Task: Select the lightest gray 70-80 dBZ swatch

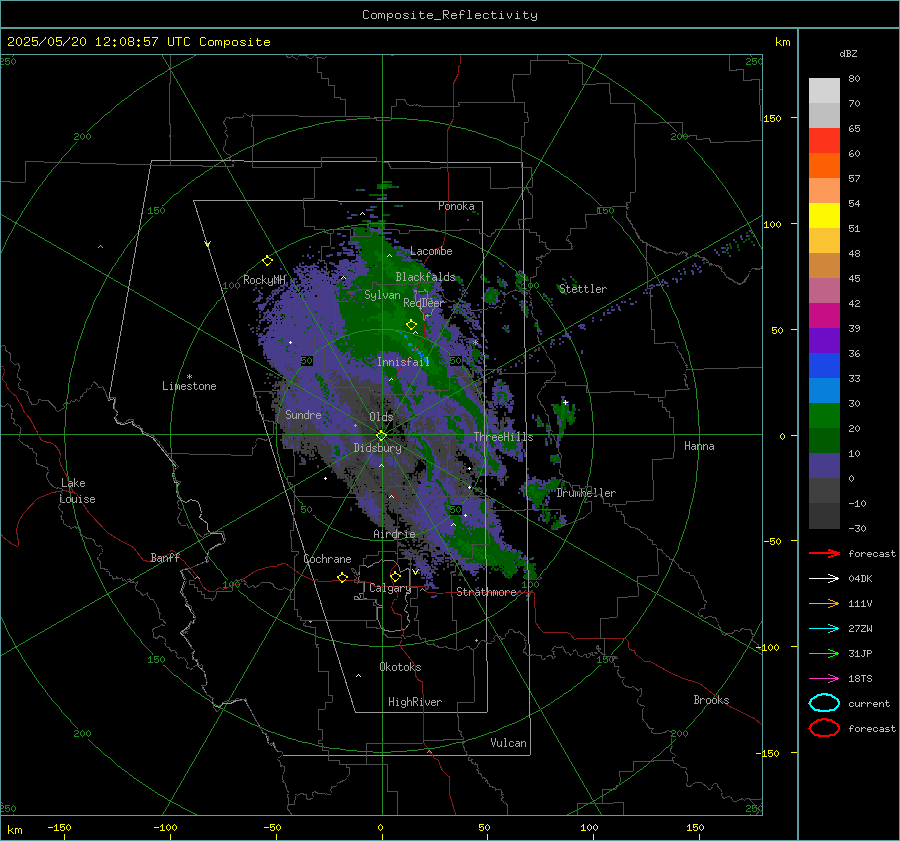Action: [x=824, y=90]
